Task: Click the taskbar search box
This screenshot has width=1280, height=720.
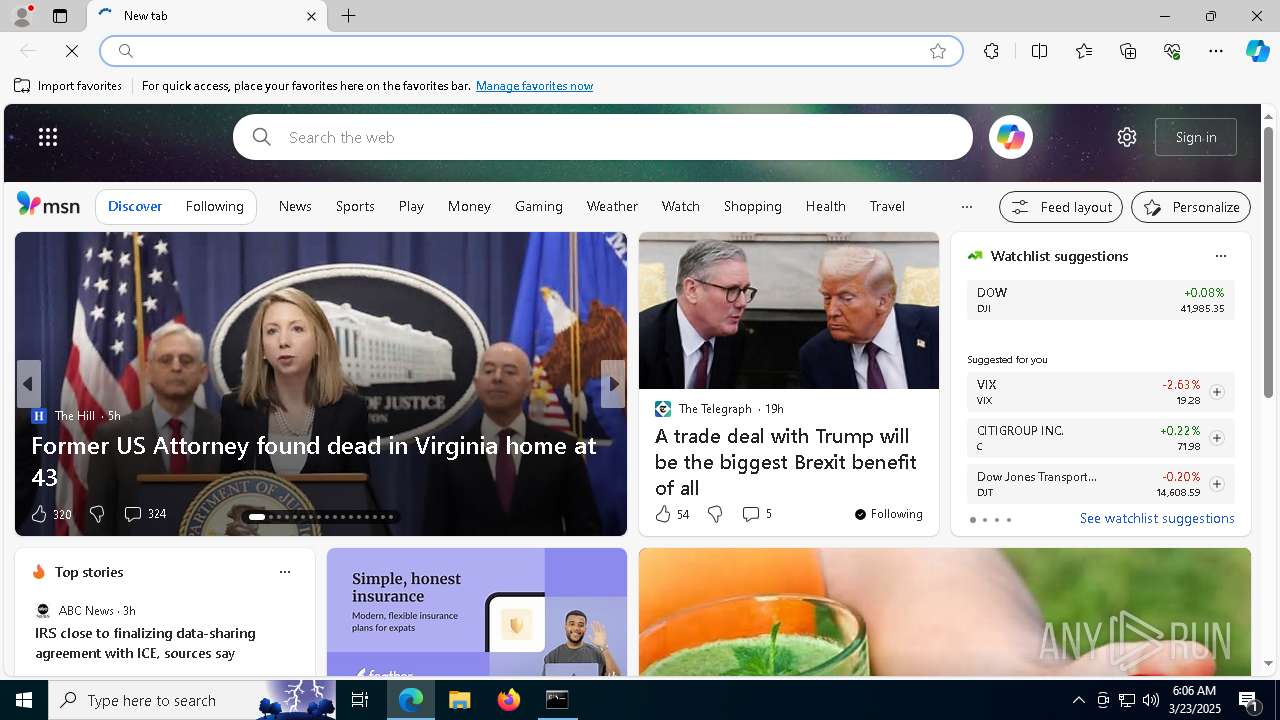Action: pos(192,700)
